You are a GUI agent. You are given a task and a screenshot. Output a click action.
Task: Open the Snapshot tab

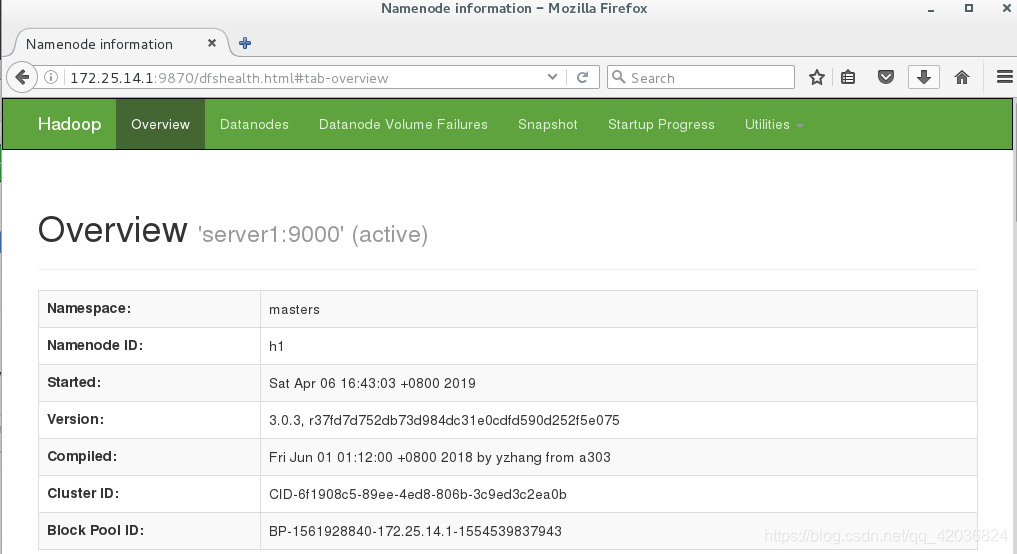(x=547, y=125)
